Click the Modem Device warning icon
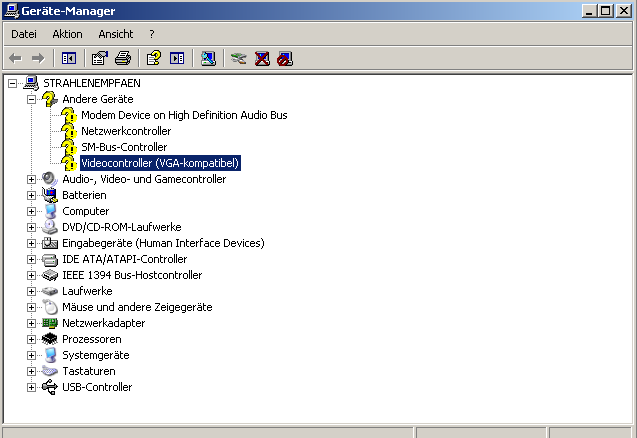This screenshot has width=637, height=438. pyautogui.click(x=69, y=115)
